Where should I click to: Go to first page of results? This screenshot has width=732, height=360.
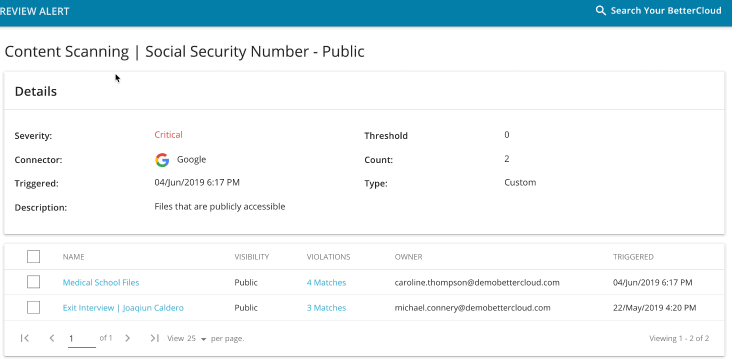pos(25,338)
